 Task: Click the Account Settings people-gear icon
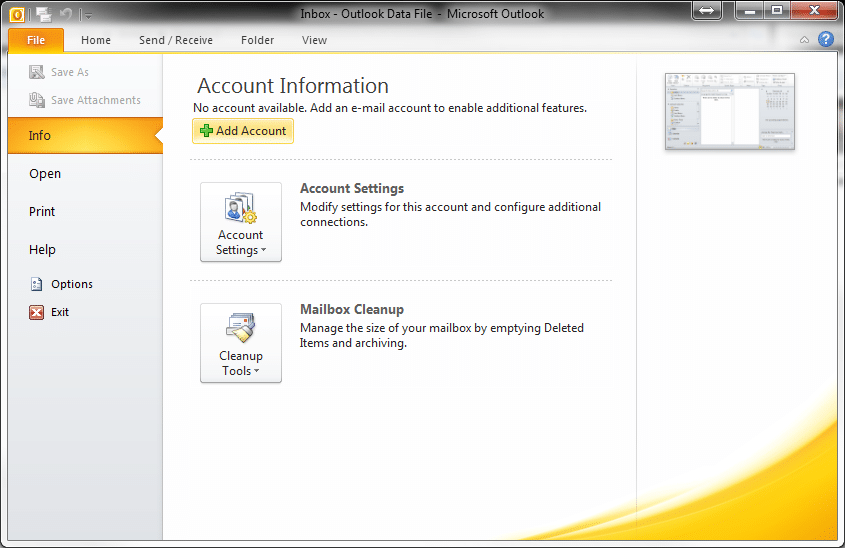tap(240, 207)
